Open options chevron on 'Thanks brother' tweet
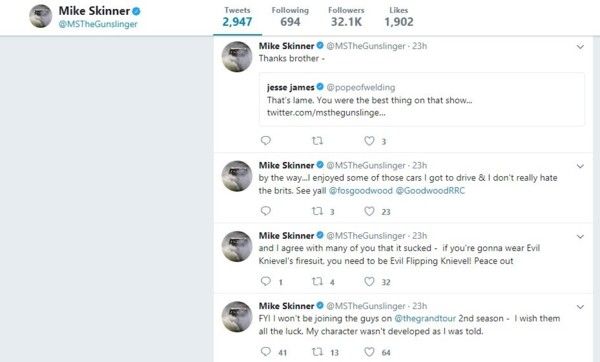The width and height of the screenshot is (600, 362). [580, 47]
